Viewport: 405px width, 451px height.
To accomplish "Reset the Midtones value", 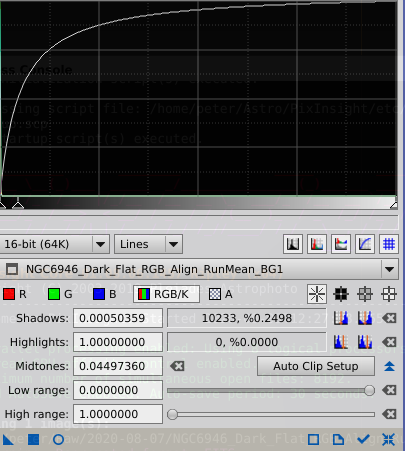I will [177, 366].
